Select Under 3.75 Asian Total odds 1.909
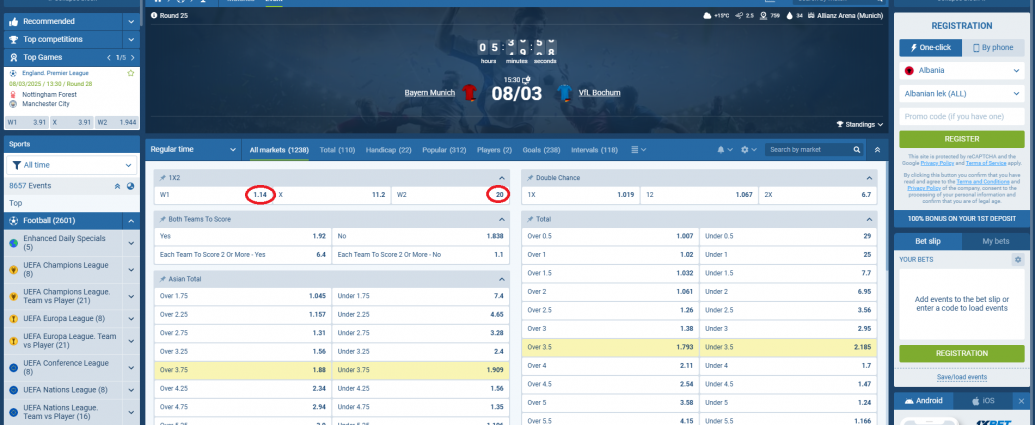1035x425 pixels. (420, 370)
